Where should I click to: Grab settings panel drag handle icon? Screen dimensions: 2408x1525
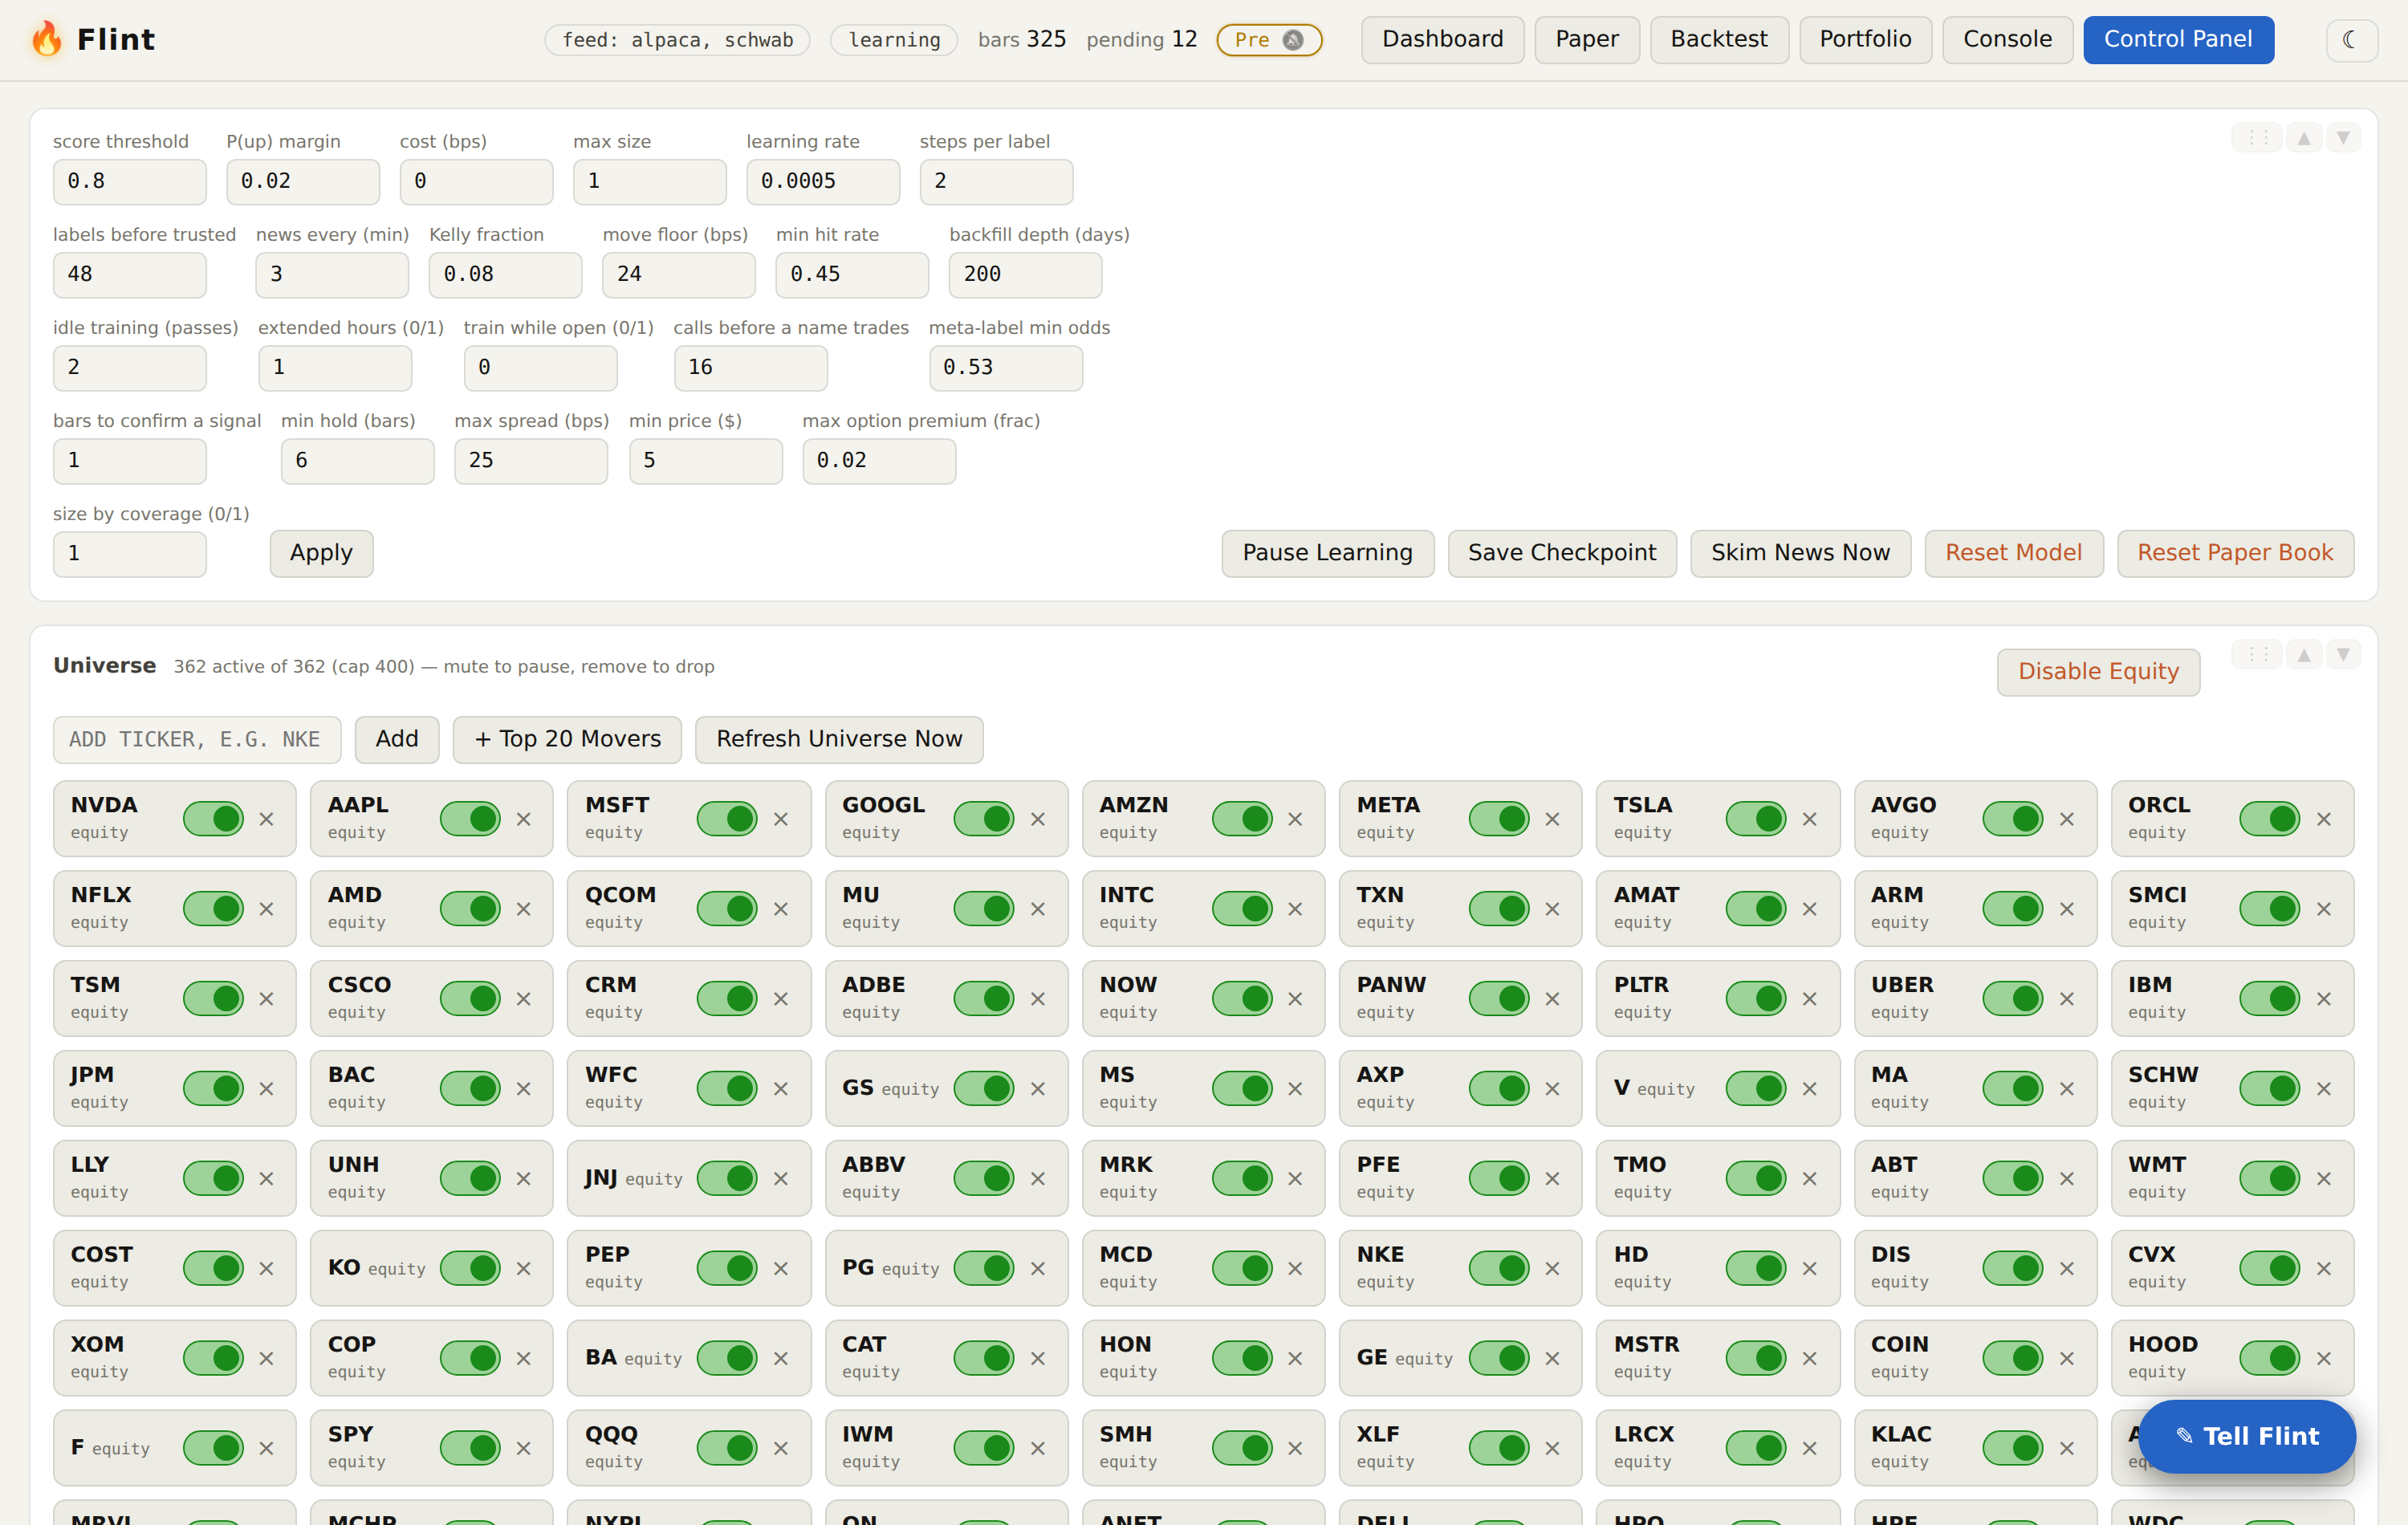(2257, 138)
